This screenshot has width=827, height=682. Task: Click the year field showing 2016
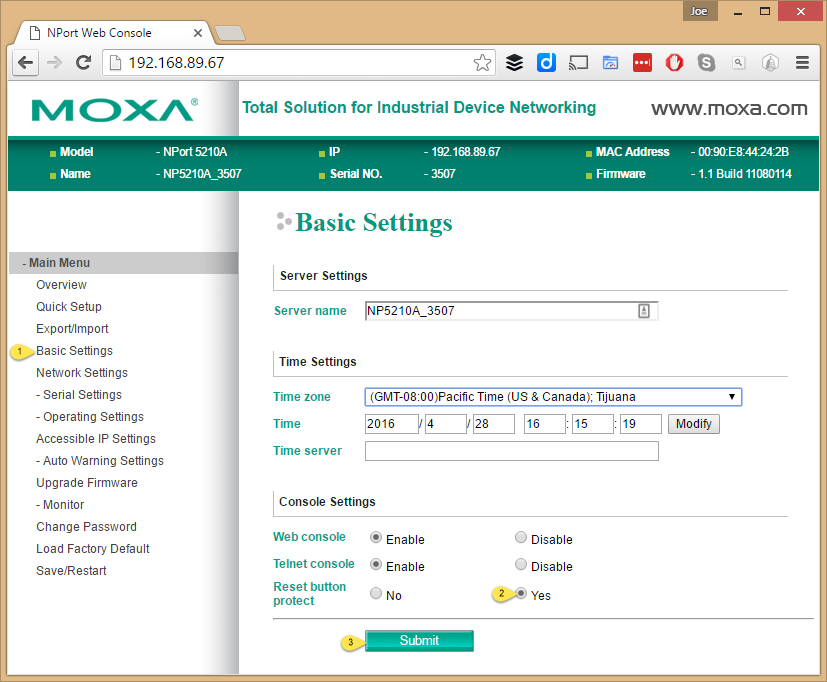coord(391,424)
